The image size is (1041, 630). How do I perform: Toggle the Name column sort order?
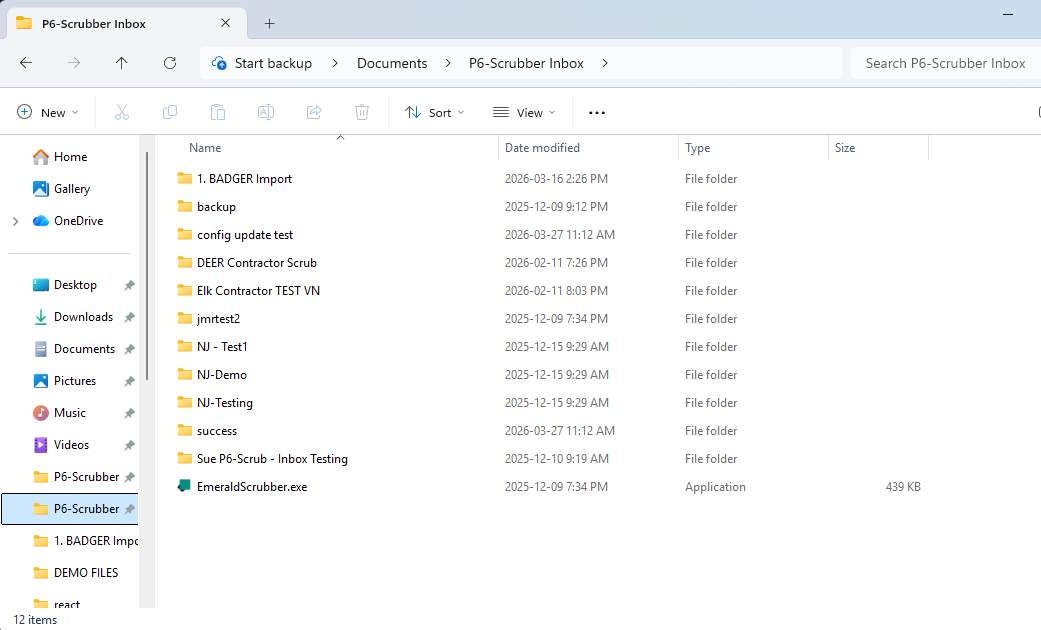click(204, 147)
